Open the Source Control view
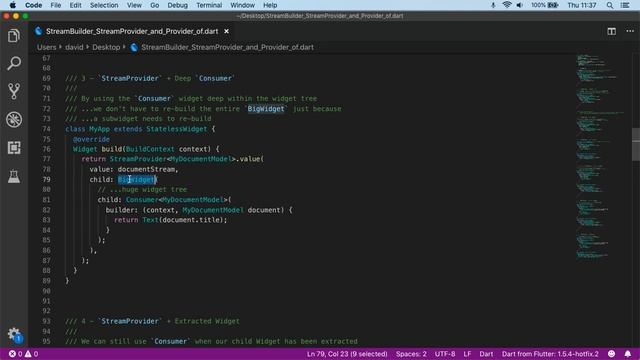The height and width of the screenshot is (360, 640). coord(14,91)
